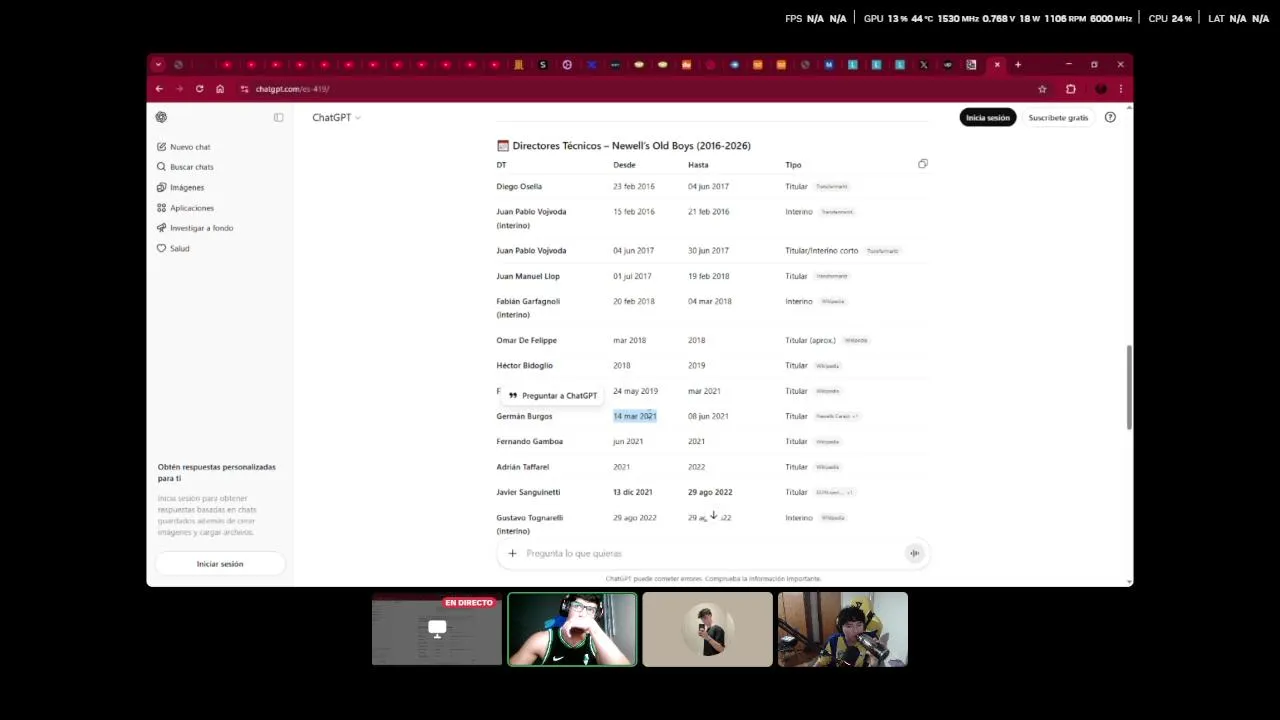Viewport: 1280px width, 720px height.
Task: Open the browser three-dot menu
Action: point(1120,89)
